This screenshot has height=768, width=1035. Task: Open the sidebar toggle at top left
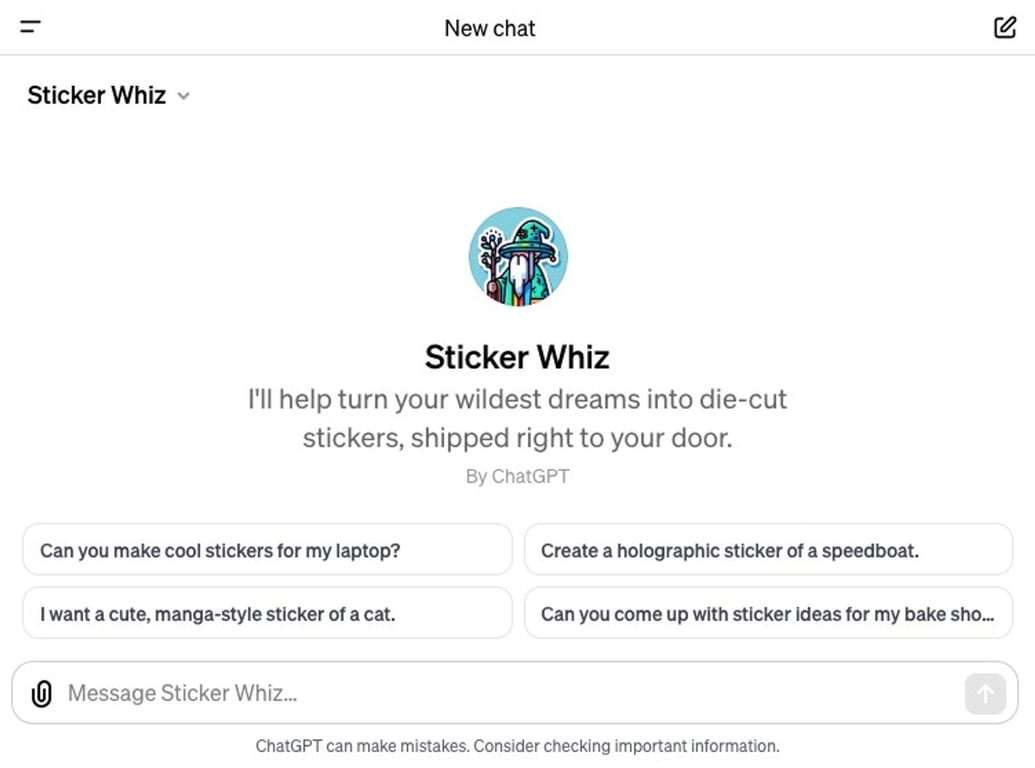point(30,27)
